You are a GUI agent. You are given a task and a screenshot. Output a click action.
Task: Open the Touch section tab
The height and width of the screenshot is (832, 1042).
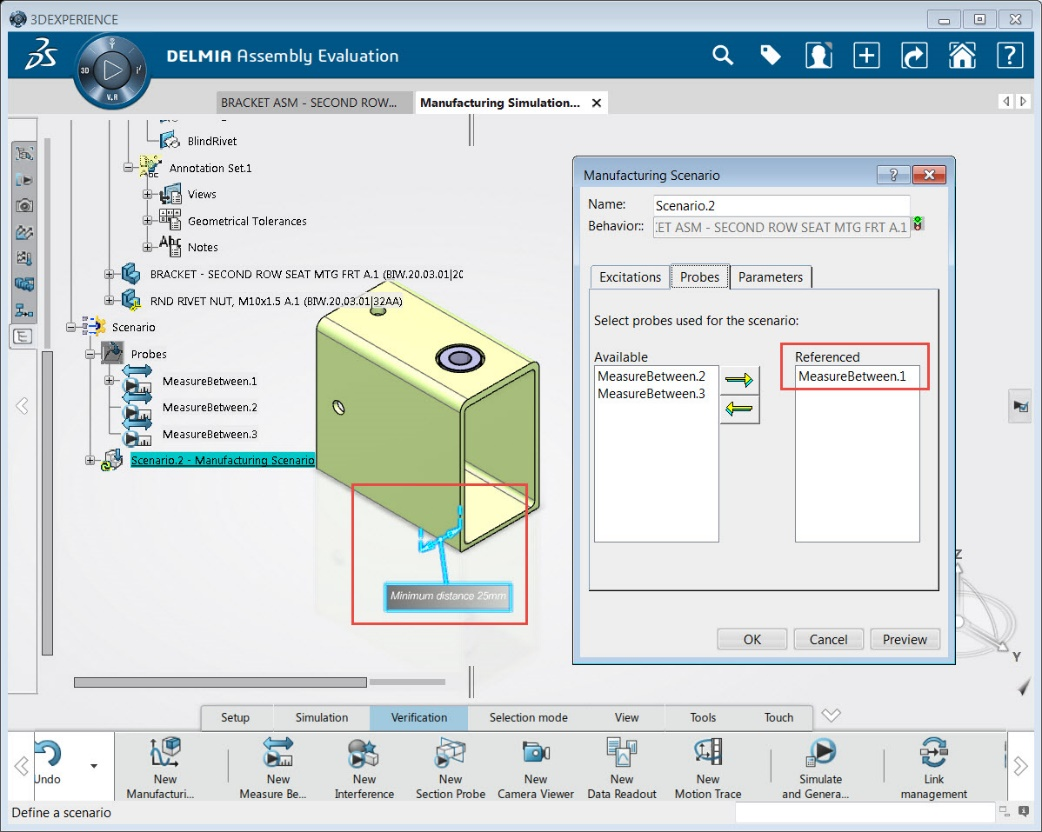point(778,718)
